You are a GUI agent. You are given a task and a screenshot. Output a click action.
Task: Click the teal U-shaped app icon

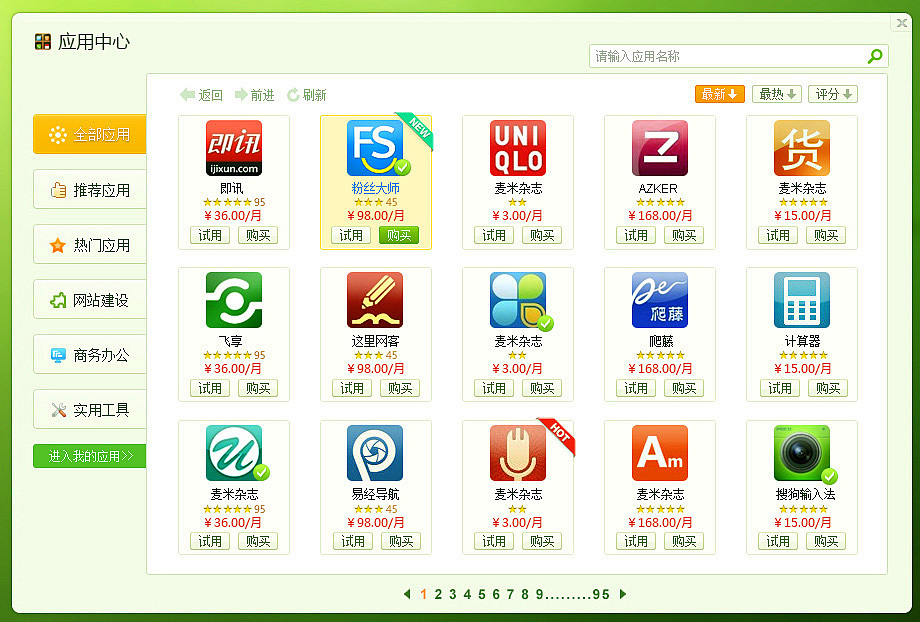coord(234,454)
